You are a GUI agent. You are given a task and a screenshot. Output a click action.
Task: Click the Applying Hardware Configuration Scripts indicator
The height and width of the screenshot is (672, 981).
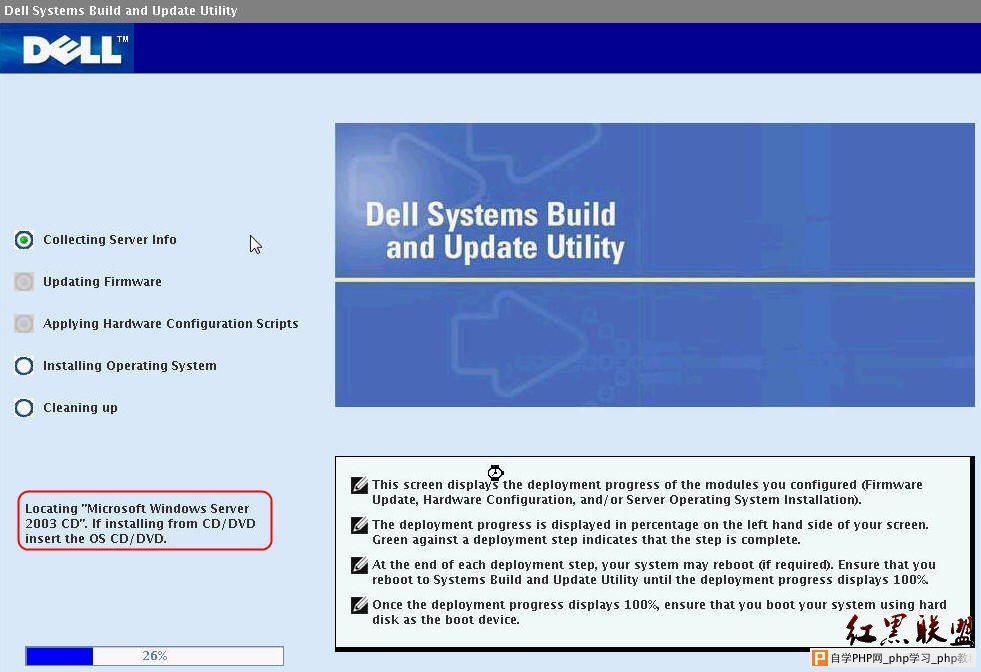(24, 323)
